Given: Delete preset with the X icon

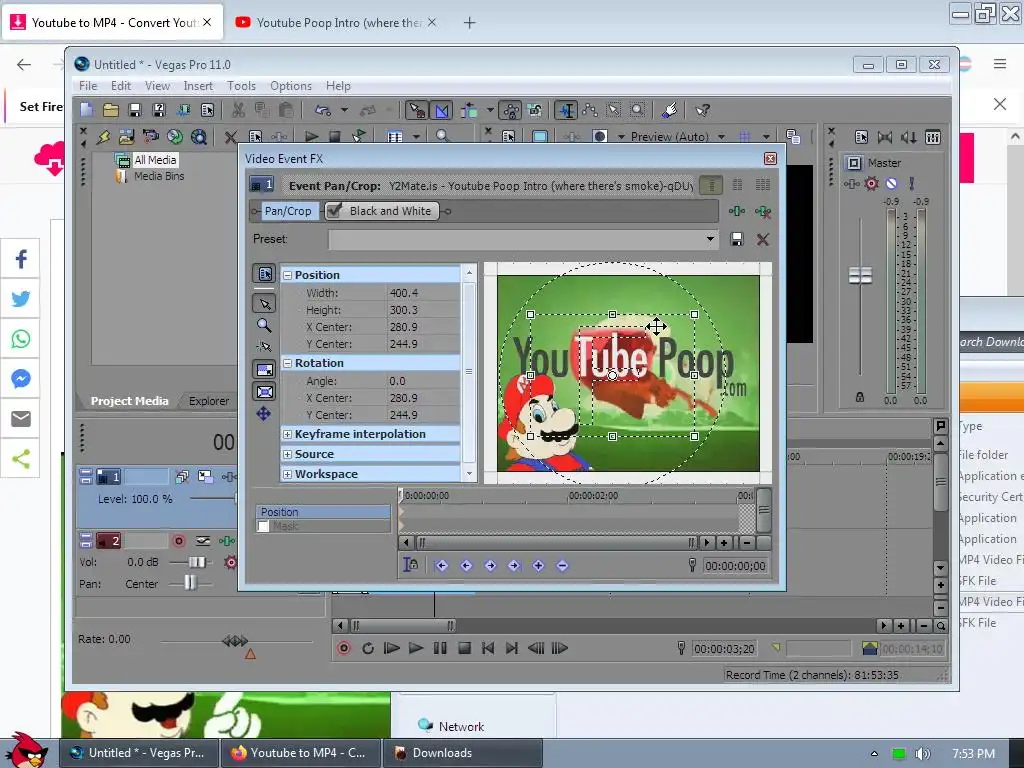Looking at the screenshot, I should pyautogui.click(x=762, y=240).
